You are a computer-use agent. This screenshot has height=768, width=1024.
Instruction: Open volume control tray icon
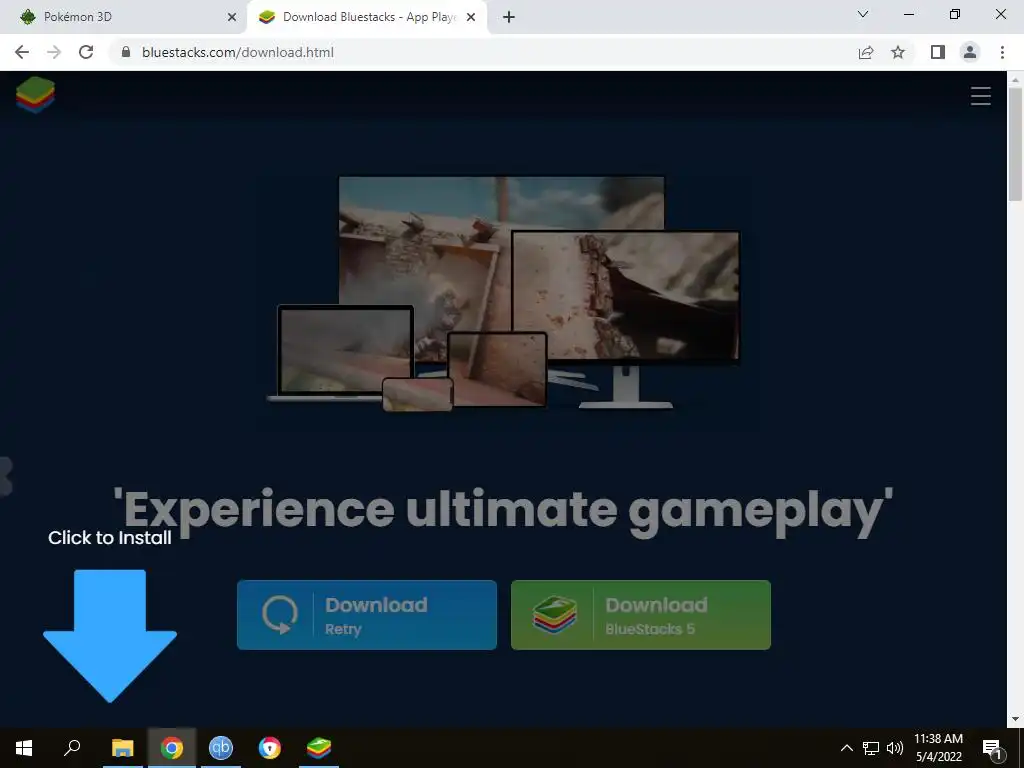point(895,748)
